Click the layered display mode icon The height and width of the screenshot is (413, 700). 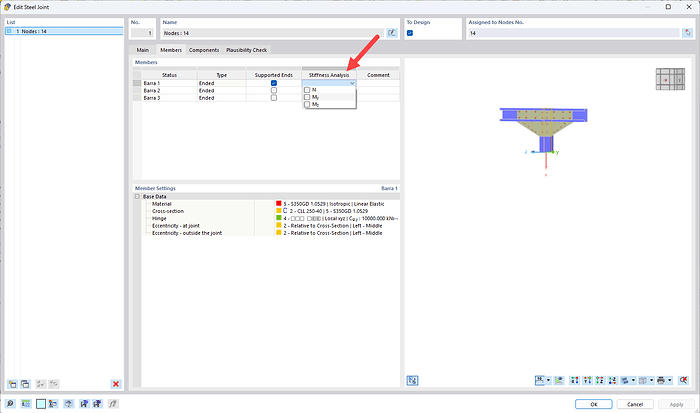(x=625, y=380)
